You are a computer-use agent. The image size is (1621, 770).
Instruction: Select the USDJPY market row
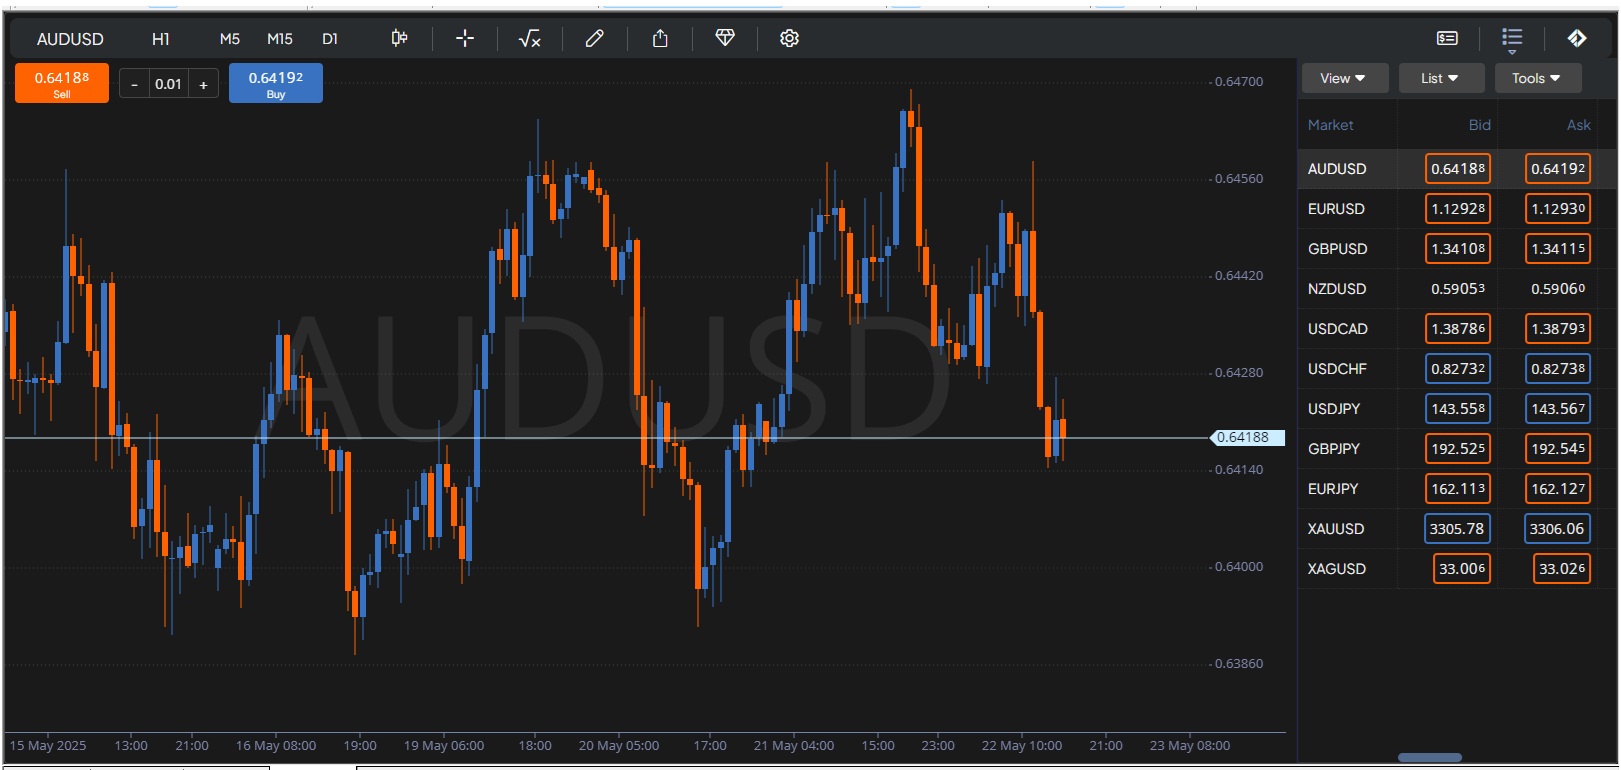tap(1457, 409)
